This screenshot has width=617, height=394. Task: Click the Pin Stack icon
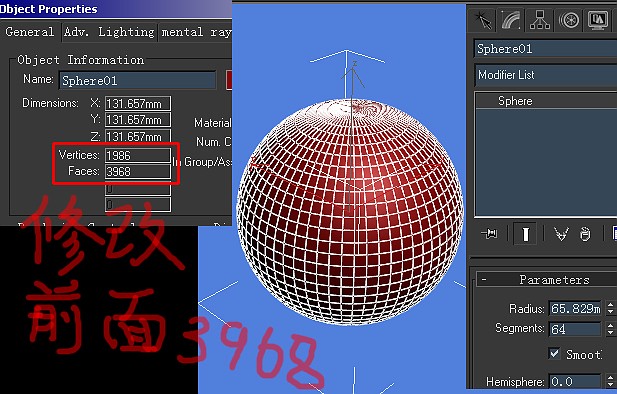click(x=489, y=234)
